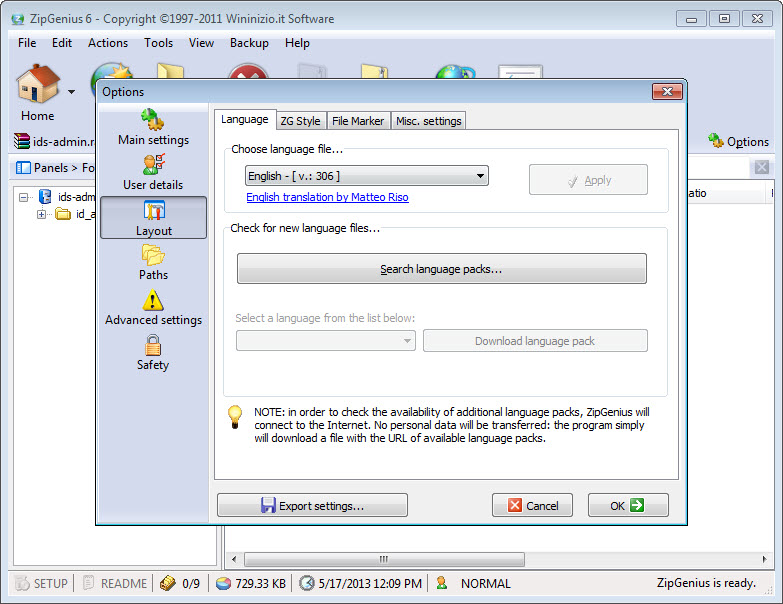Expand the id_a folder tree node
This screenshot has height=604, width=783.
pos(41,214)
